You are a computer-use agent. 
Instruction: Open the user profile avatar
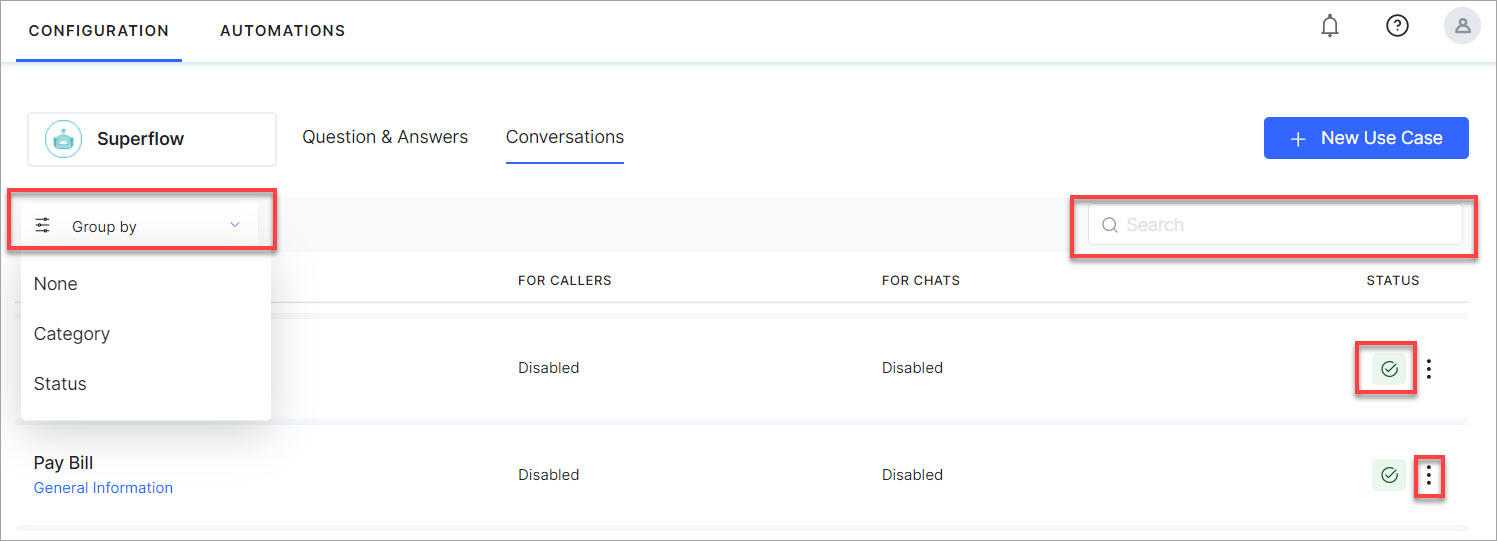(1462, 27)
